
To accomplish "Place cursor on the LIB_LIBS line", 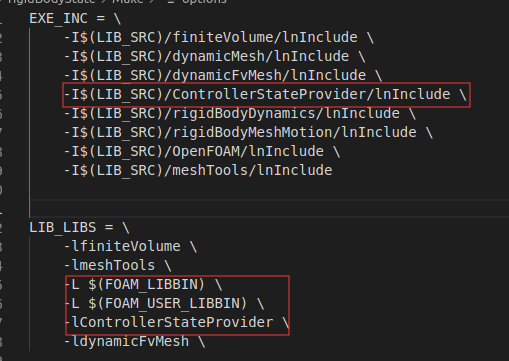I will pos(79,228).
